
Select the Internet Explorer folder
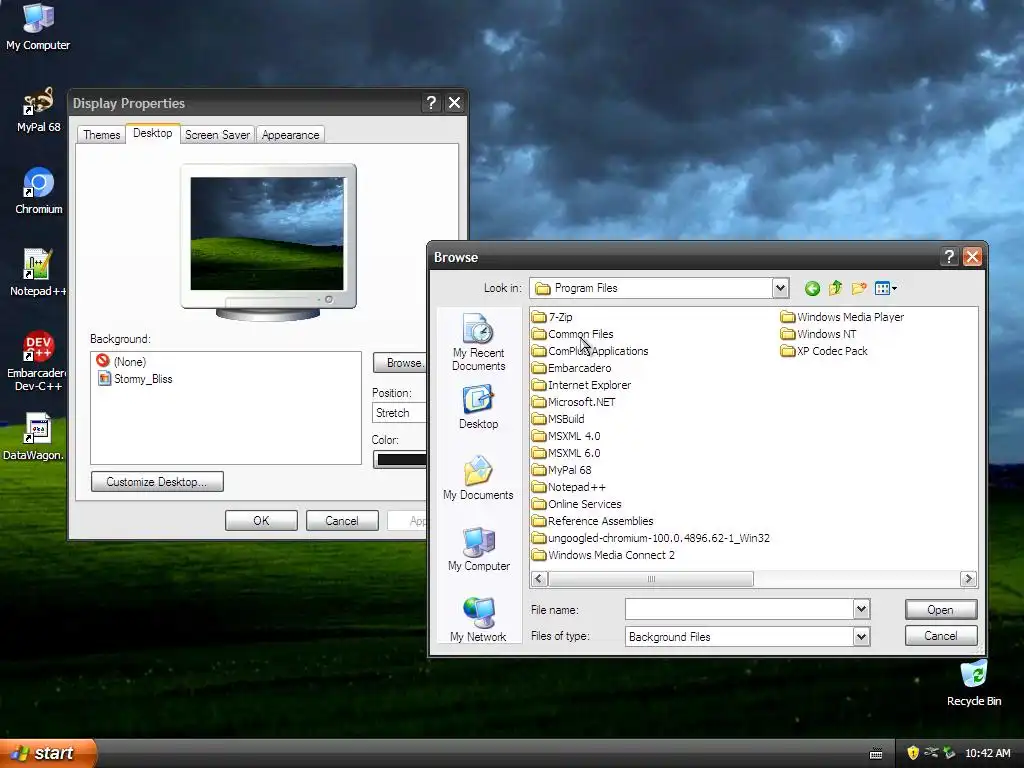click(582, 385)
